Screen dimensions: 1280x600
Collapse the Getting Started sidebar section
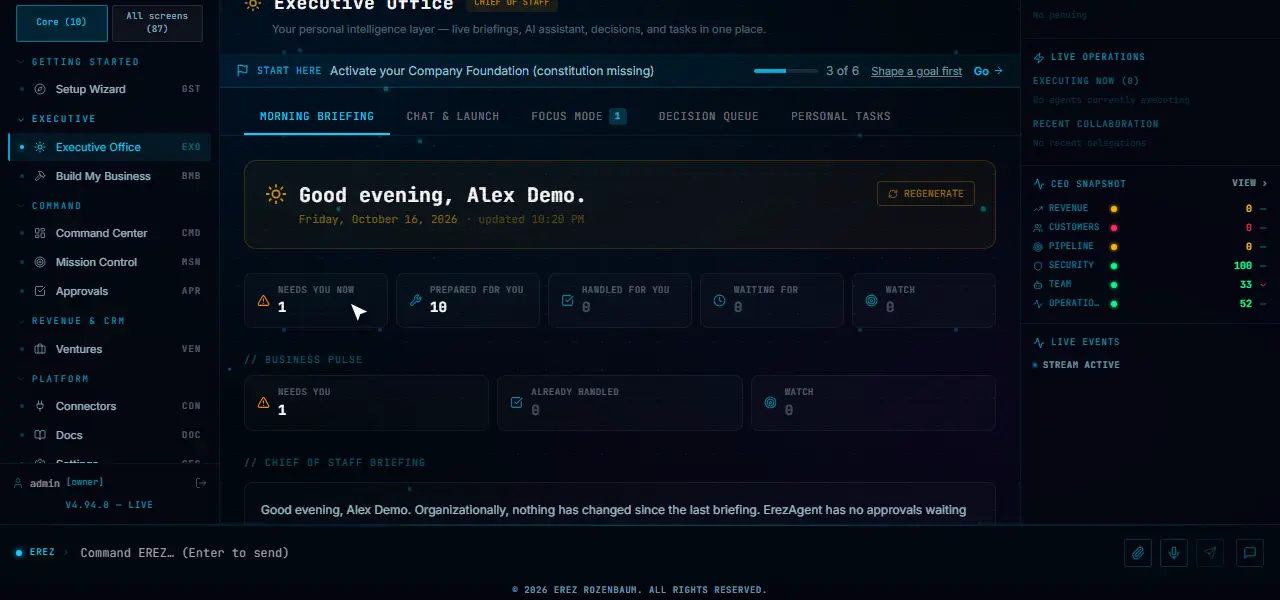click(x=79, y=62)
